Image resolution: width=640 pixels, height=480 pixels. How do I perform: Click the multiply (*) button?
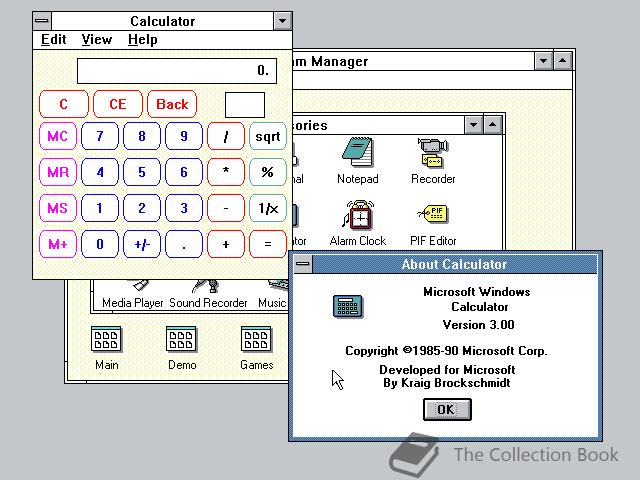point(226,172)
